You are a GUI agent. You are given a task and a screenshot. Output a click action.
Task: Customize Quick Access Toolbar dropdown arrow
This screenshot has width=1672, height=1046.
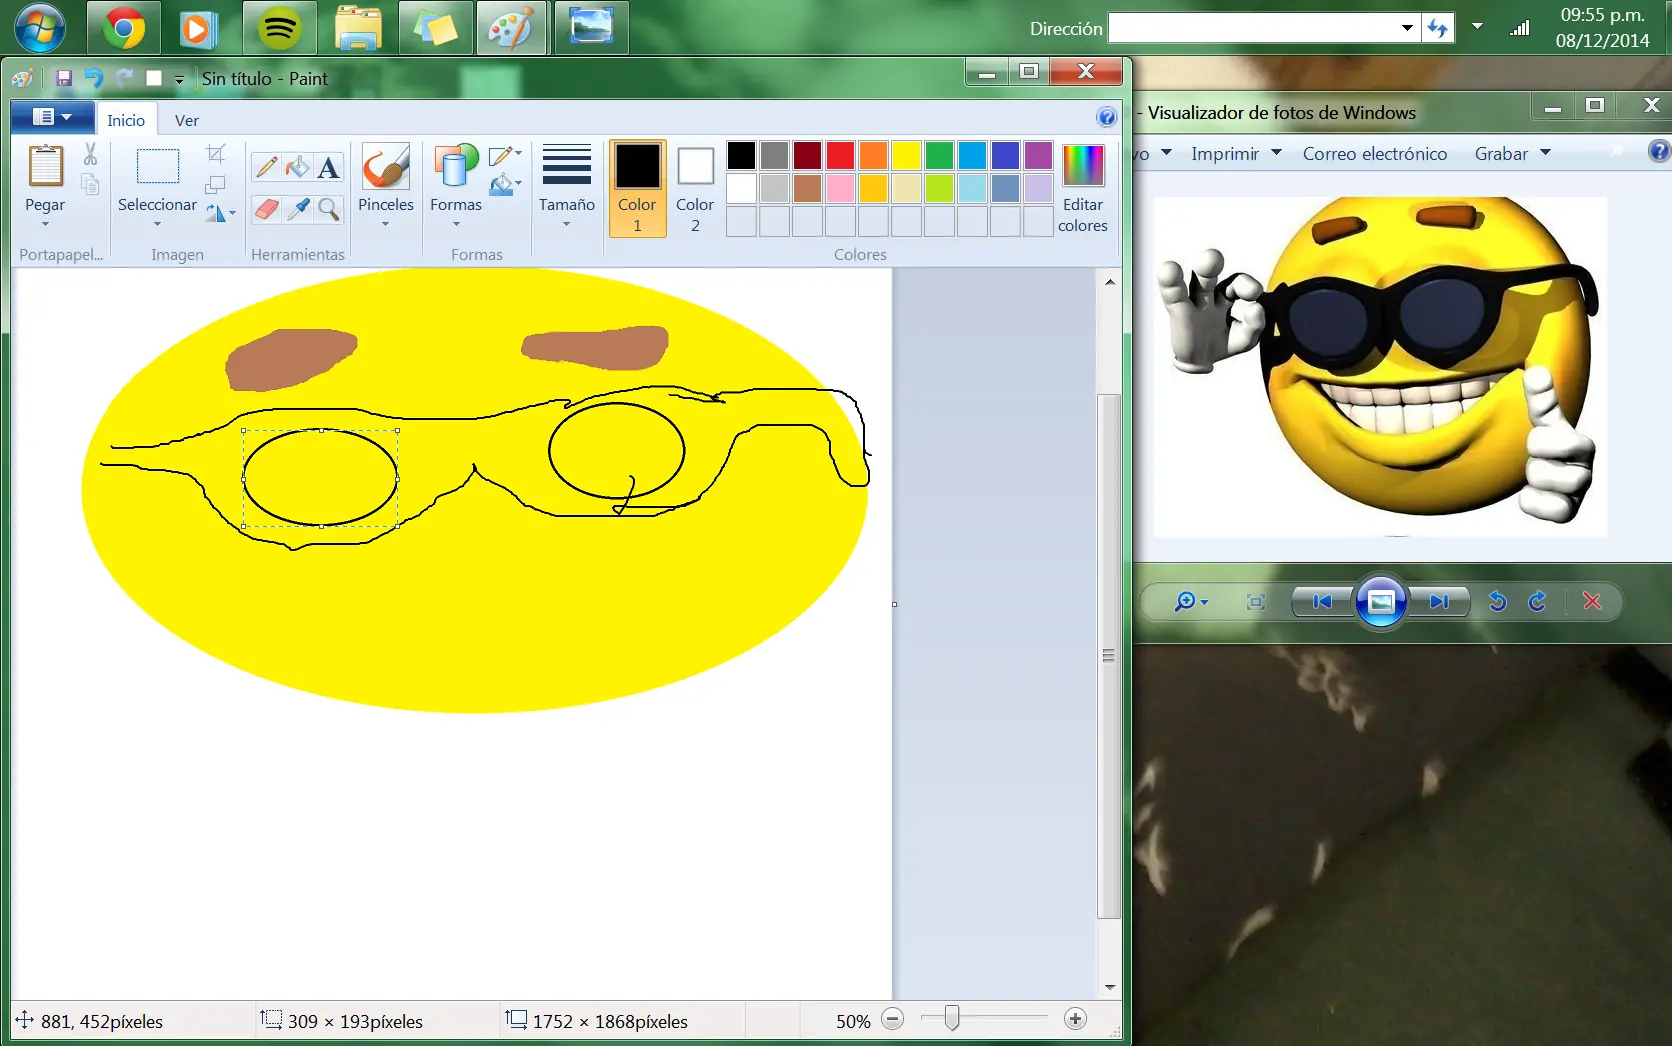coord(179,79)
